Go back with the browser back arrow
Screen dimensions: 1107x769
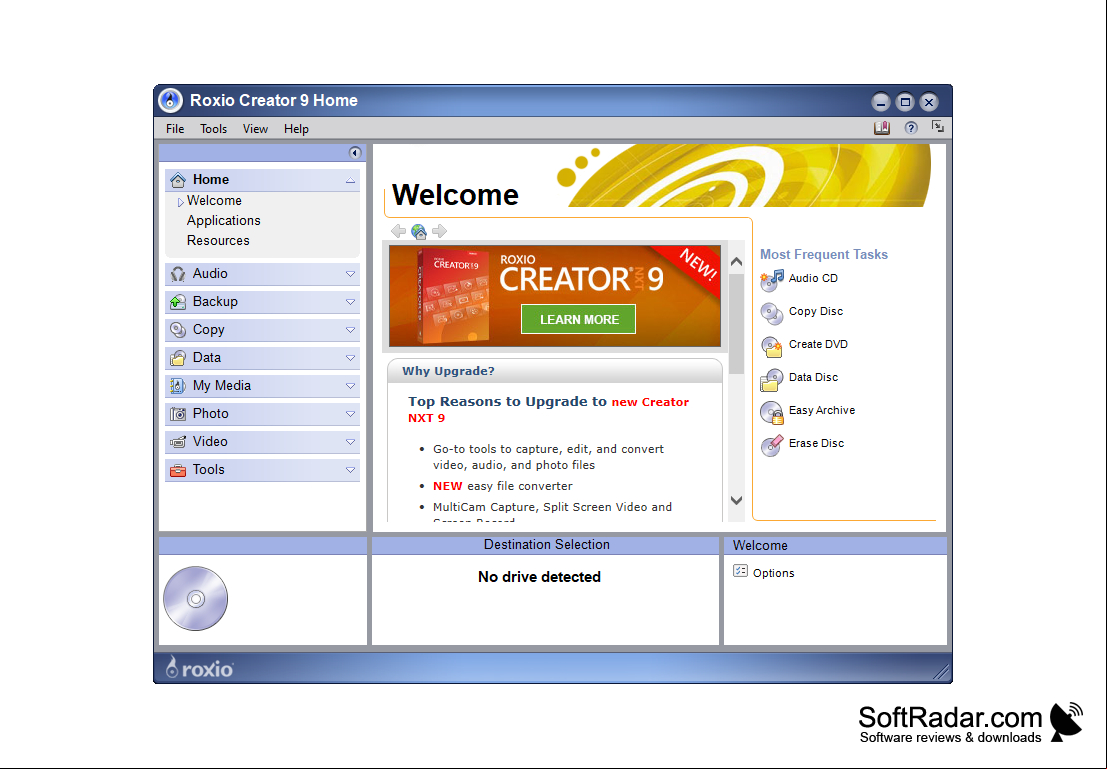398,231
